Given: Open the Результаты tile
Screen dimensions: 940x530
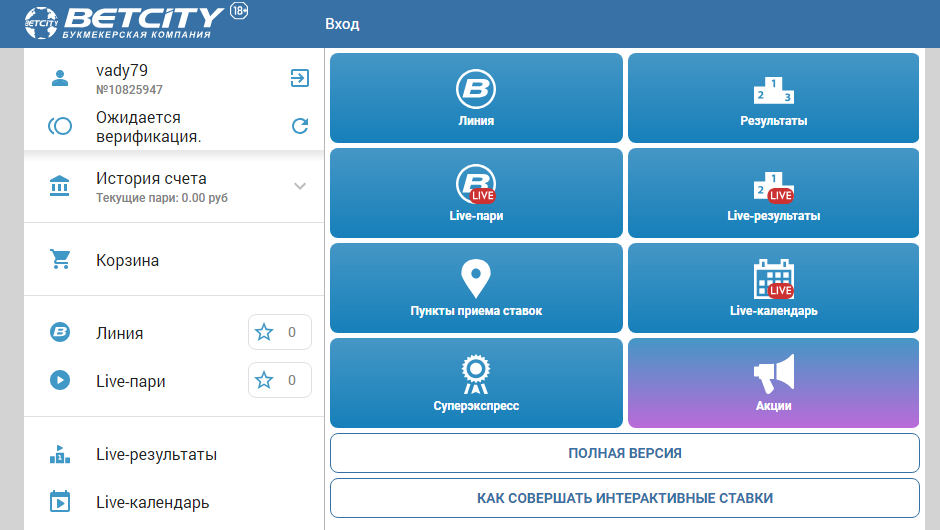Looking at the screenshot, I should [x=773, y=98].
